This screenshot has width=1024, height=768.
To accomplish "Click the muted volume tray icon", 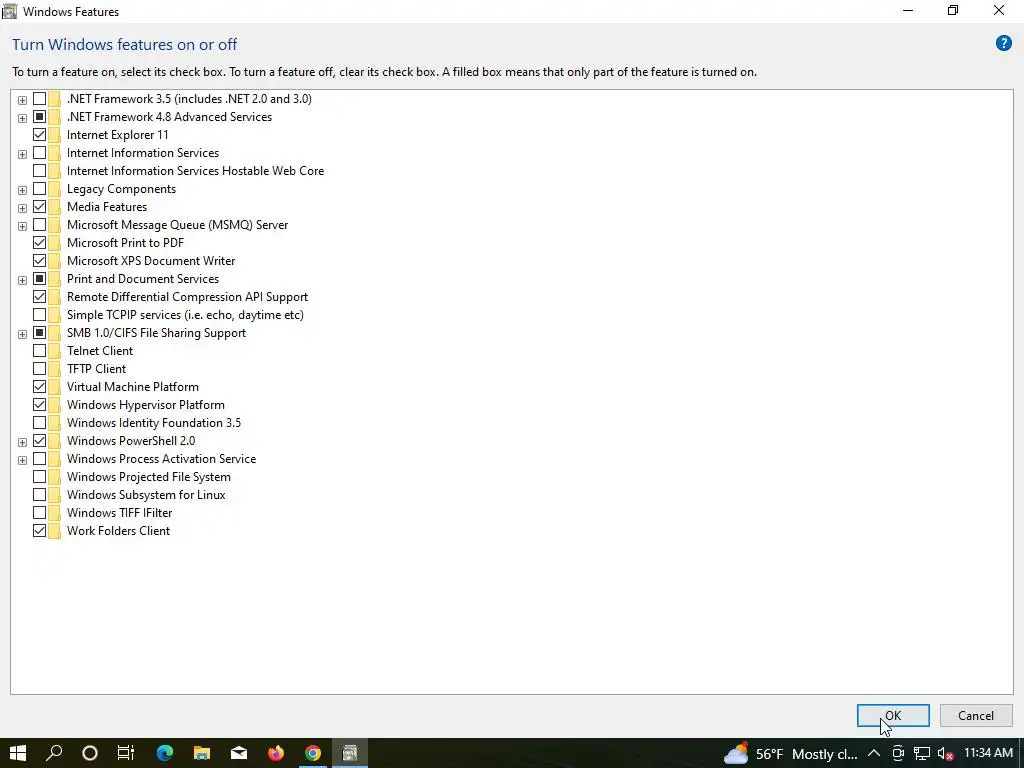I will click(945, 754).
